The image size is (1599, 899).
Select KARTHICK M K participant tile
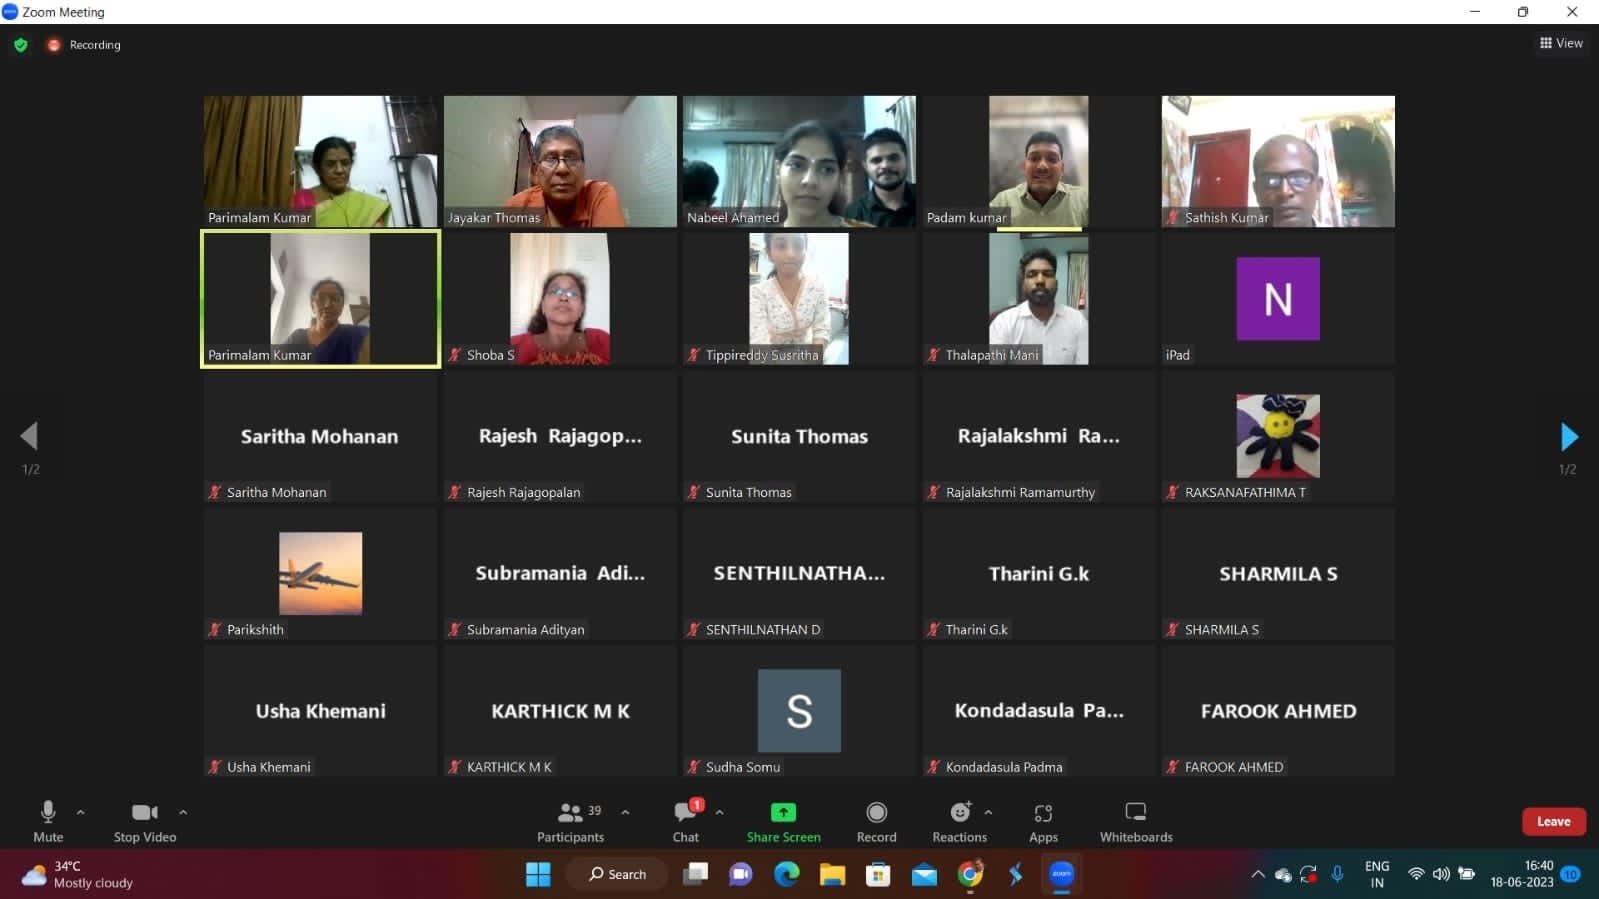click(x=560, y=711)
